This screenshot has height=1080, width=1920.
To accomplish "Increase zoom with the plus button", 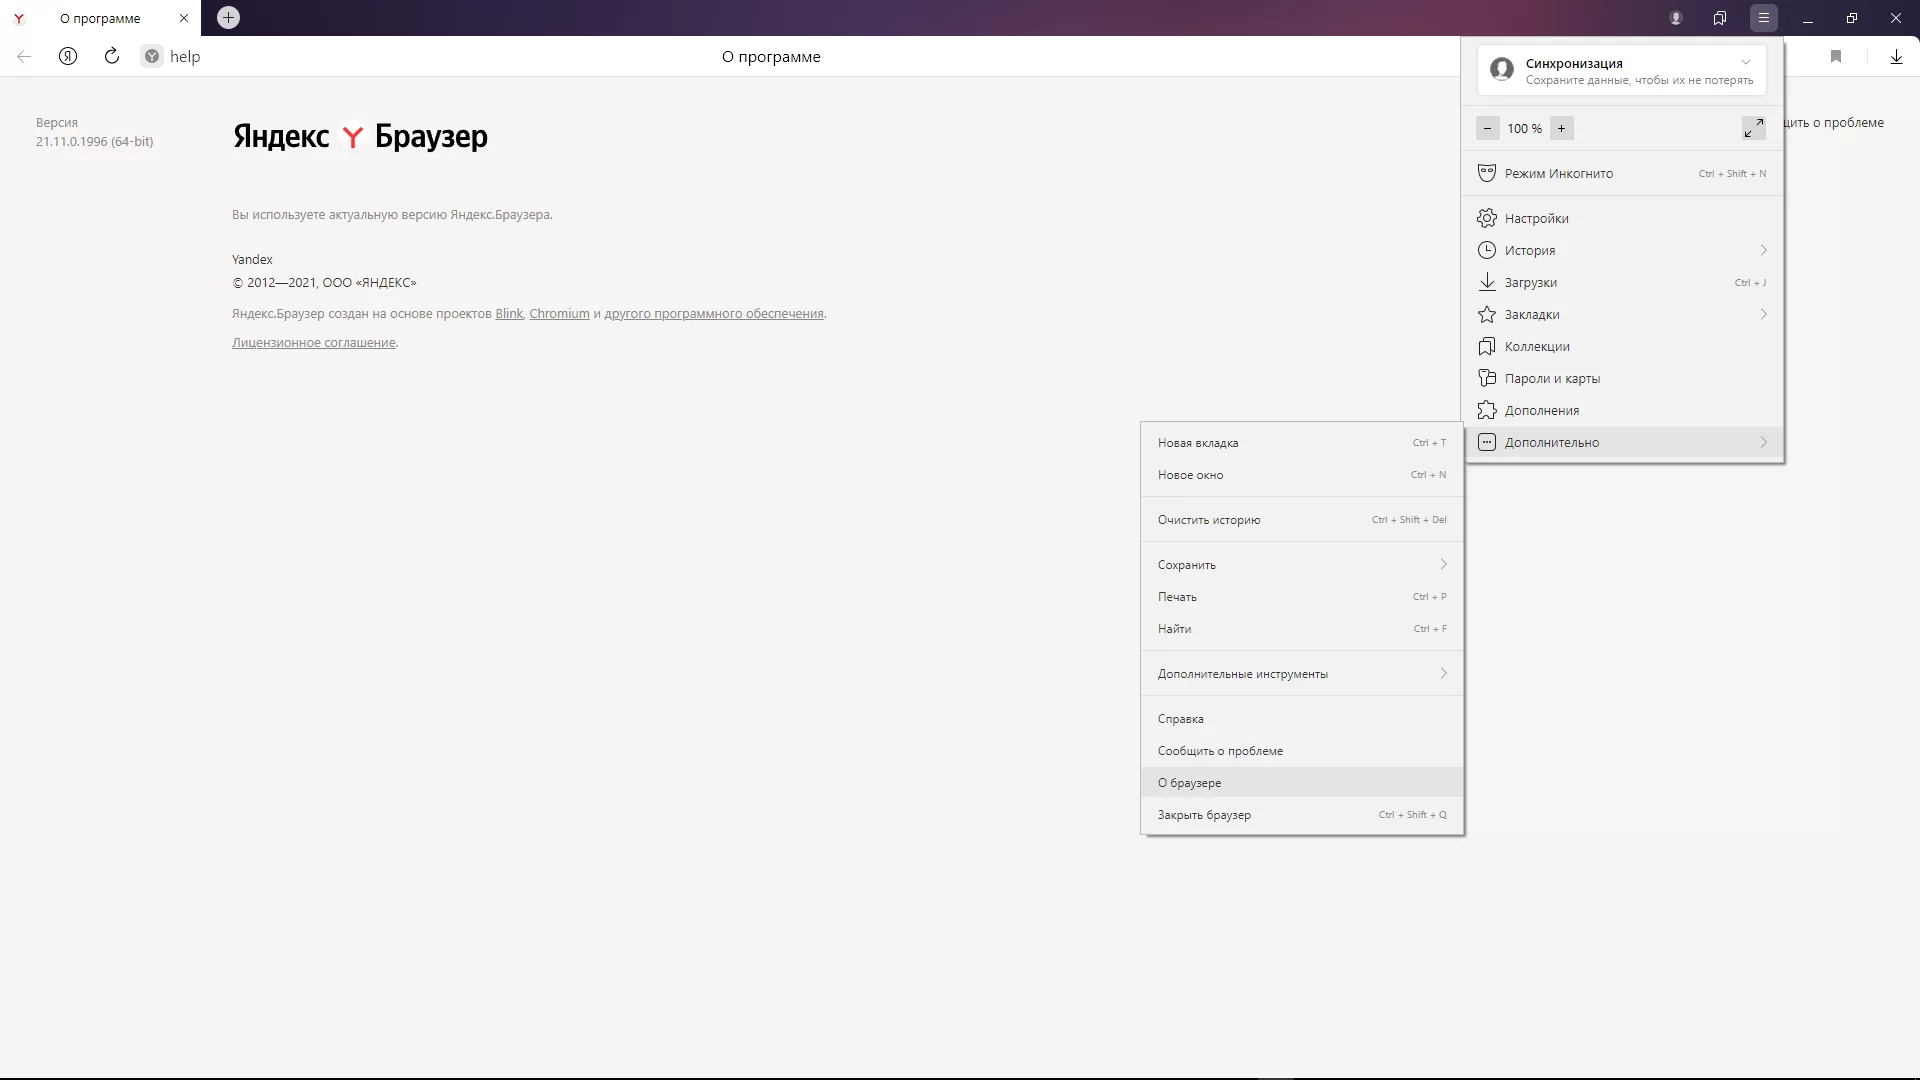I will (x=1562, y=128).
